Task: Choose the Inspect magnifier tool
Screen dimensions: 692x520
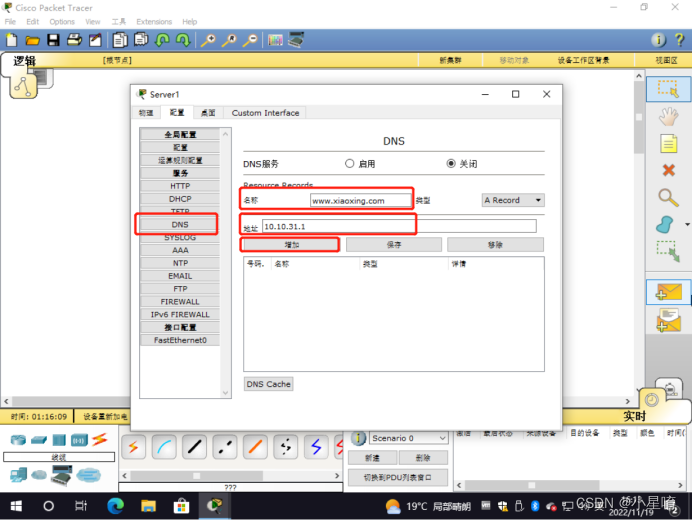Action: [x=668, y=197]
